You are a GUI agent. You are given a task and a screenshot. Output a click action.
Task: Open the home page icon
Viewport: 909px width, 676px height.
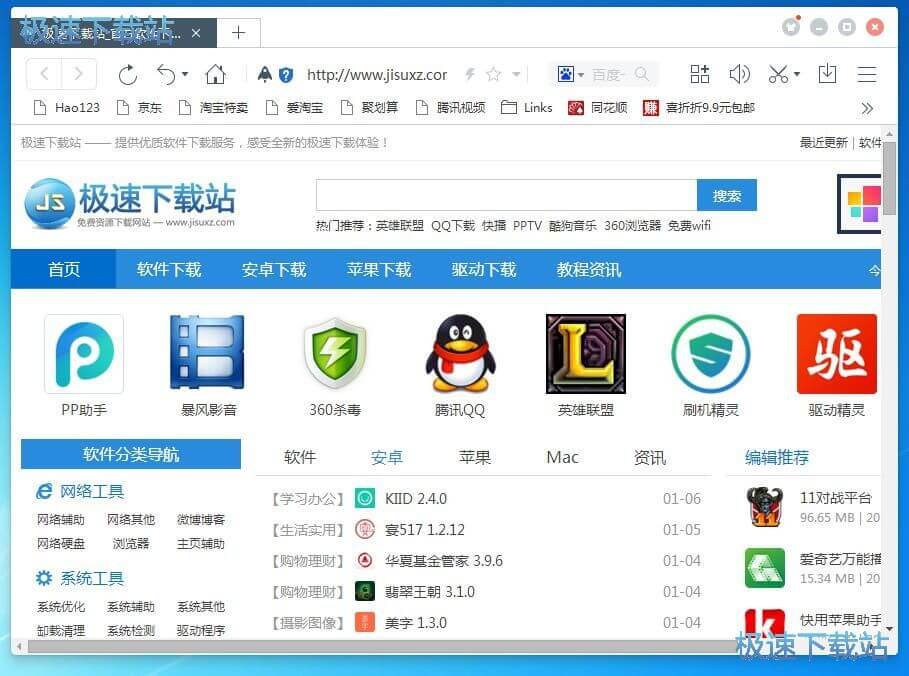(215, 74)
